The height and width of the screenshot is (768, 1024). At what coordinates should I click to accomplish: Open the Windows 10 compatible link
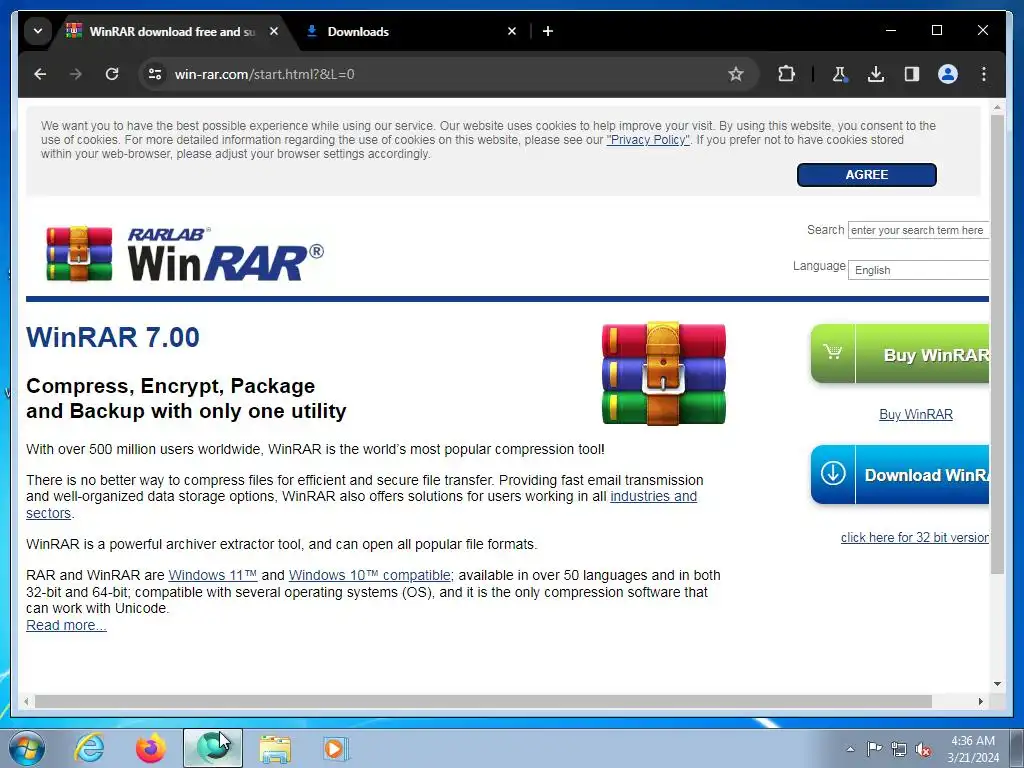(x=370, y=575)
